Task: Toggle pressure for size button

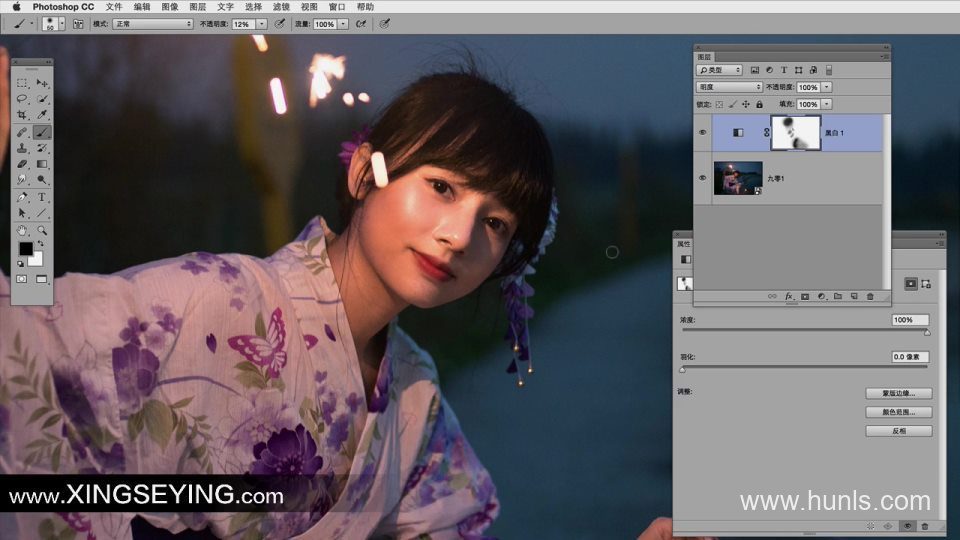Action: tap(384, 24)
